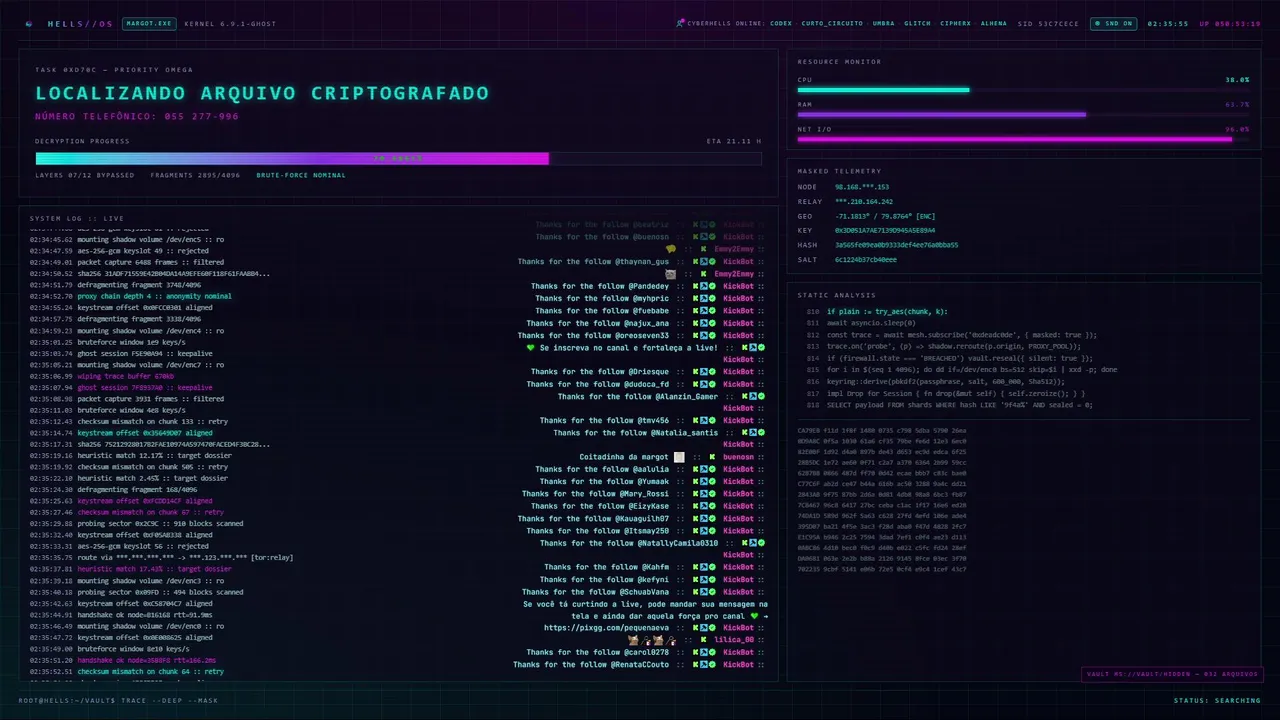Click the NET I/O usage bar
Screen dimensions: 1280x720
click(1023, 139)
